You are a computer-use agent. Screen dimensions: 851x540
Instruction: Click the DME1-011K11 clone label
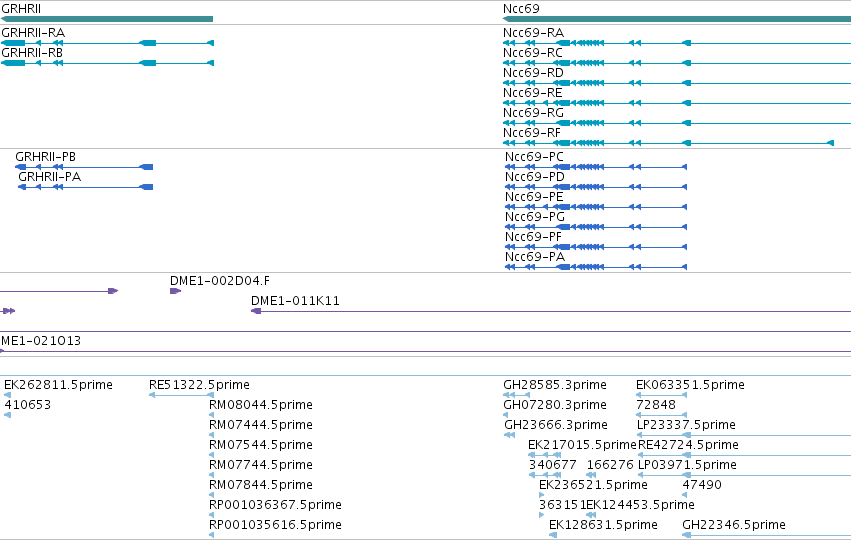(x=295, y=301)
